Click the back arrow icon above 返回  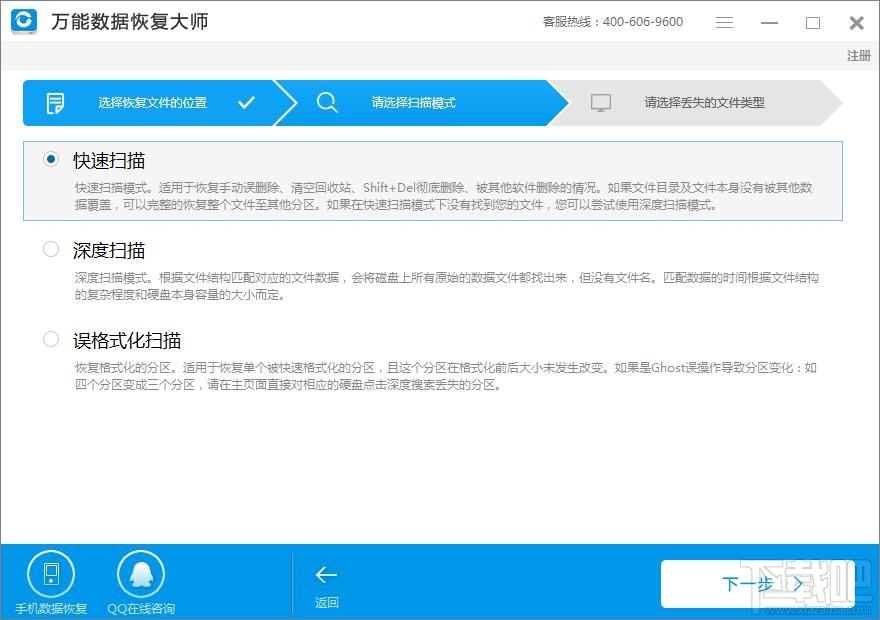[x=326, y=575]
